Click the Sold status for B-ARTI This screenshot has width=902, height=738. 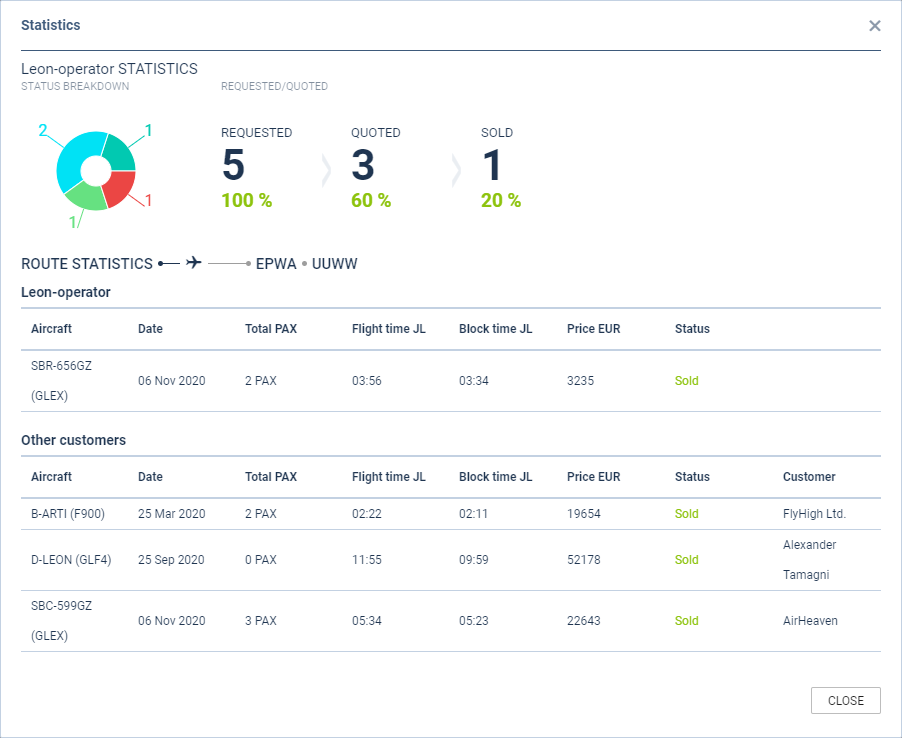[x=686, y=514]
